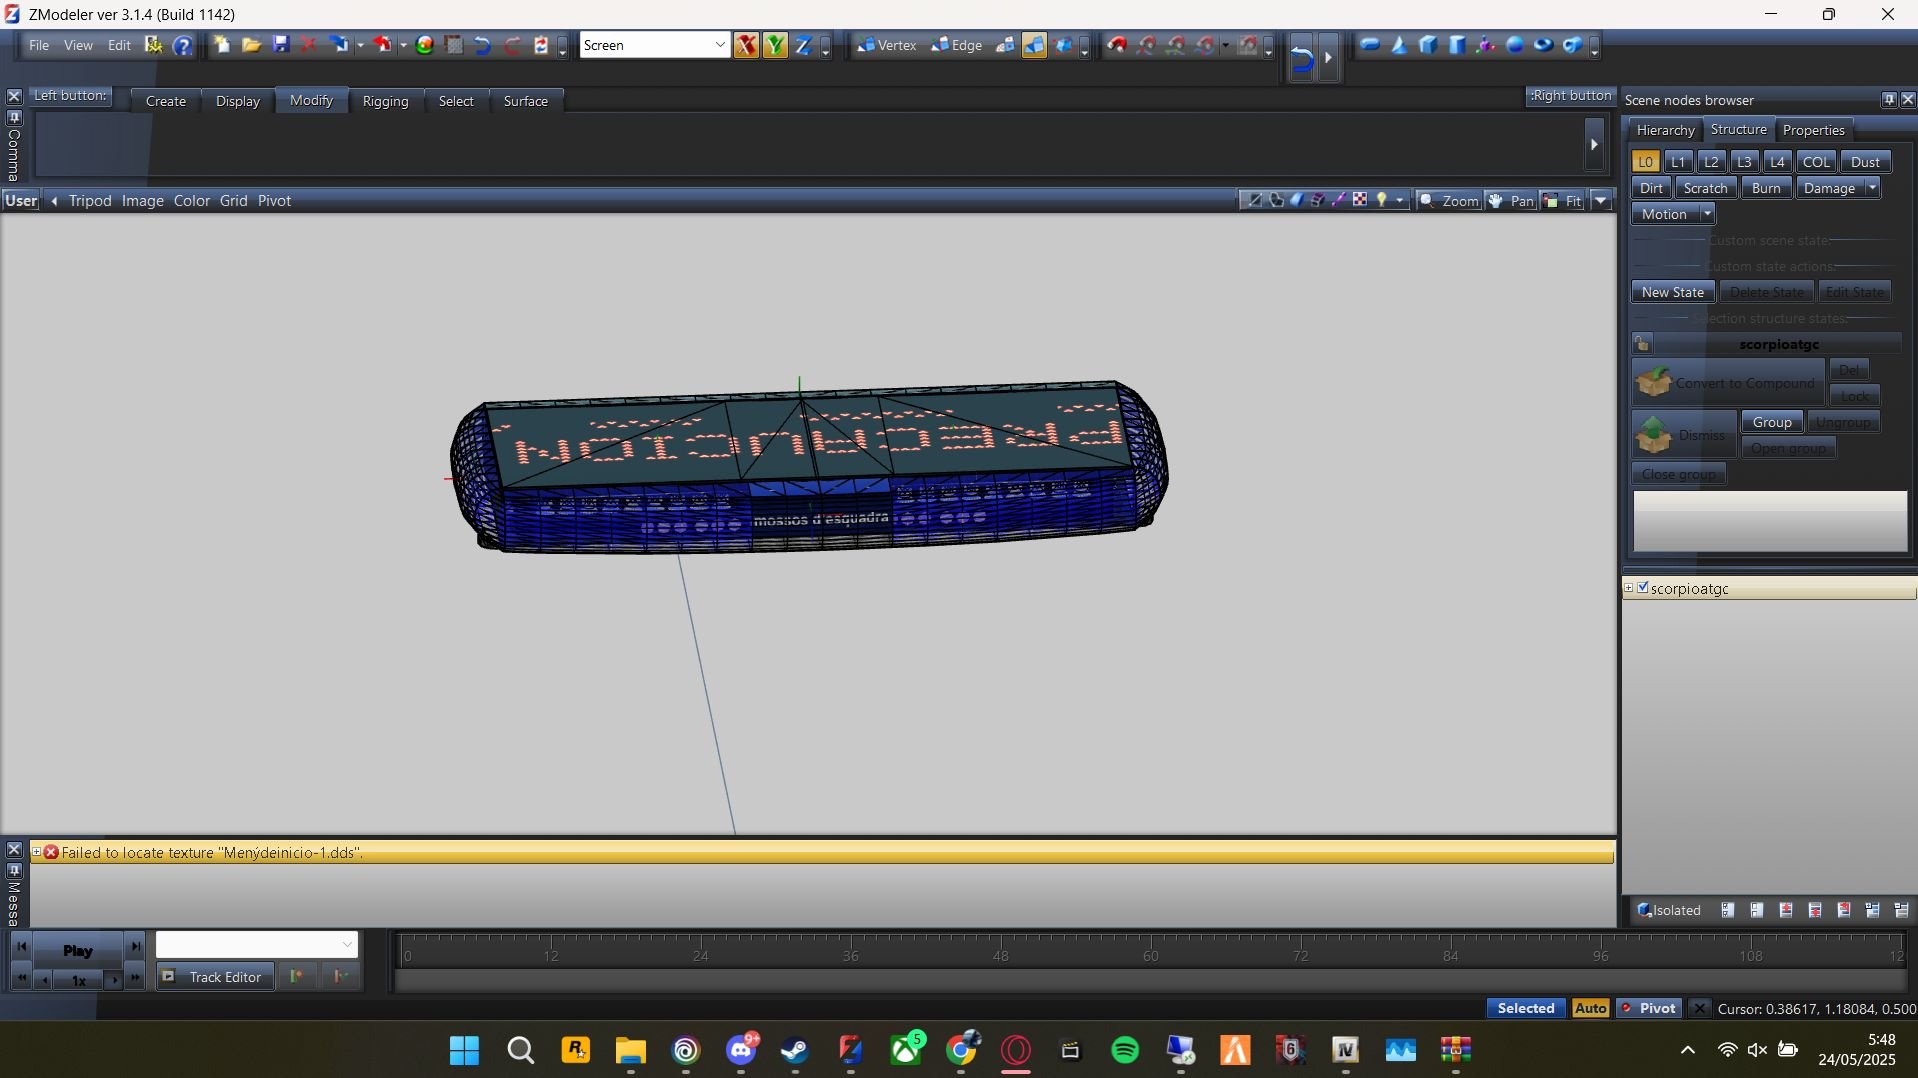Toggle the Y axis constraint
Screen dimensions: 1918x1078
775,45
